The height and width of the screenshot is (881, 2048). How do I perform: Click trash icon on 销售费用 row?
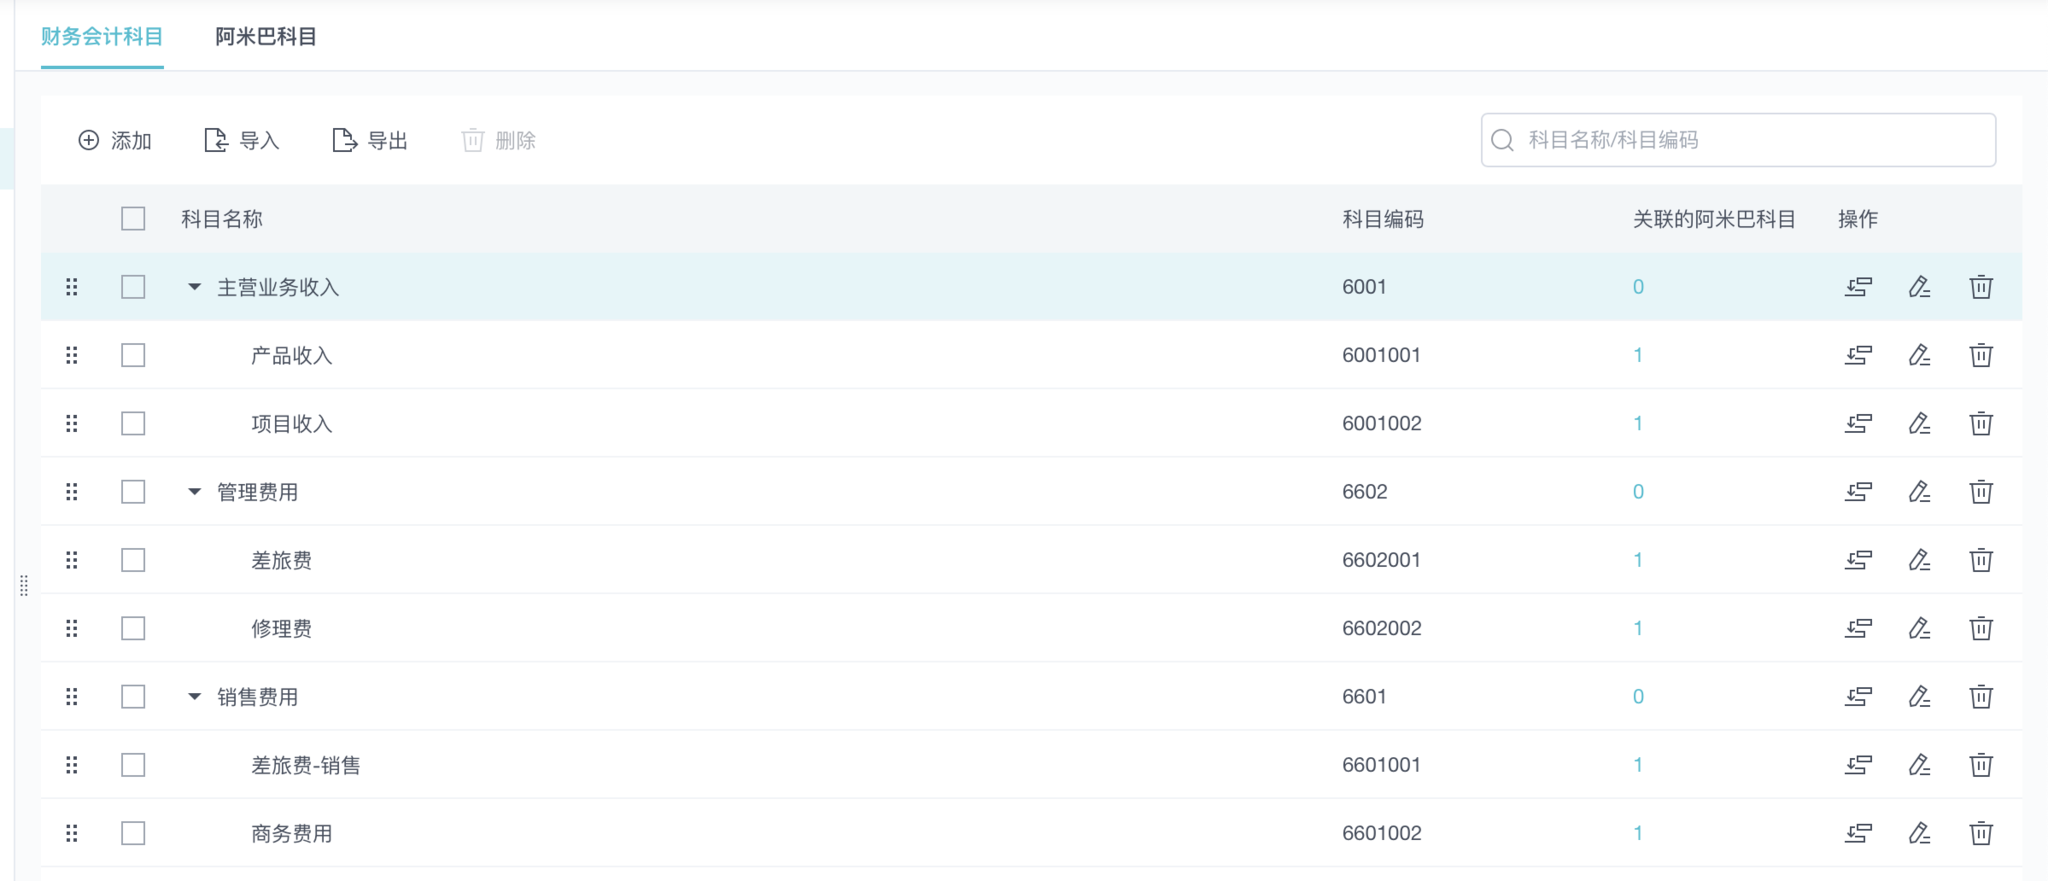(1980, 696)
